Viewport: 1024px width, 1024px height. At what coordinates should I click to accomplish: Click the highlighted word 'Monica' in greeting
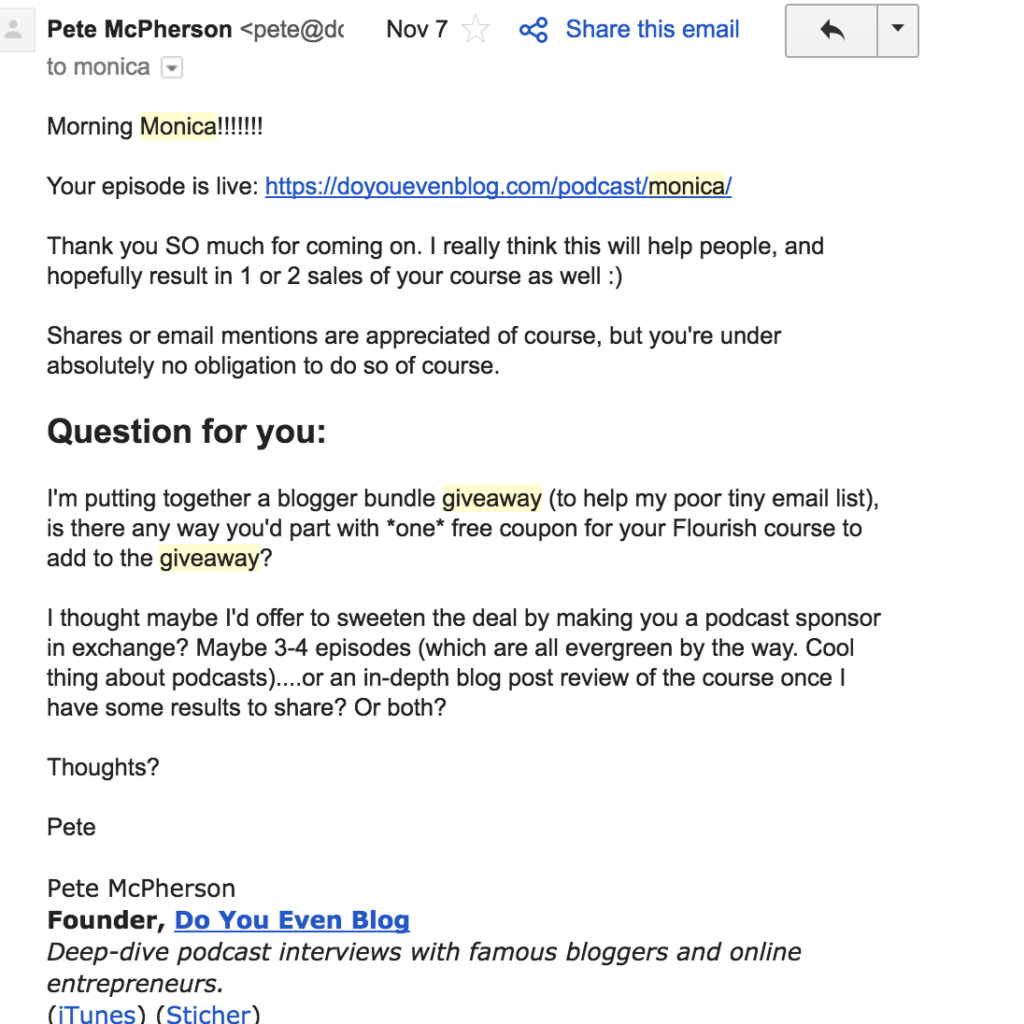tap(178, 127)
